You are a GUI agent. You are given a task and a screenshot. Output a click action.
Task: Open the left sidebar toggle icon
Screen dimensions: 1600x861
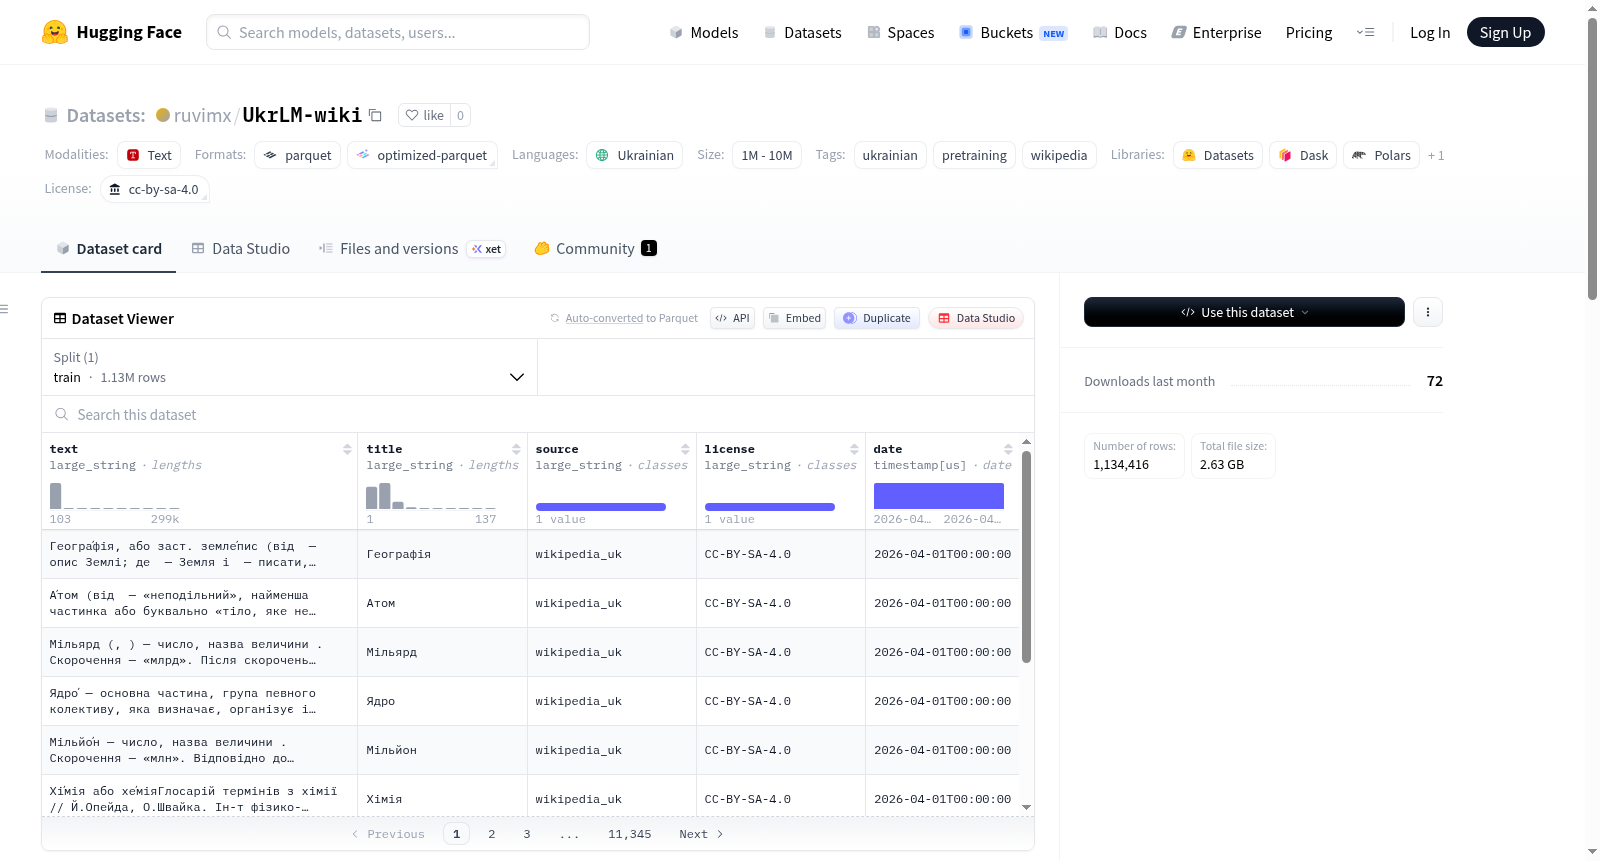(x=4, y=309)
